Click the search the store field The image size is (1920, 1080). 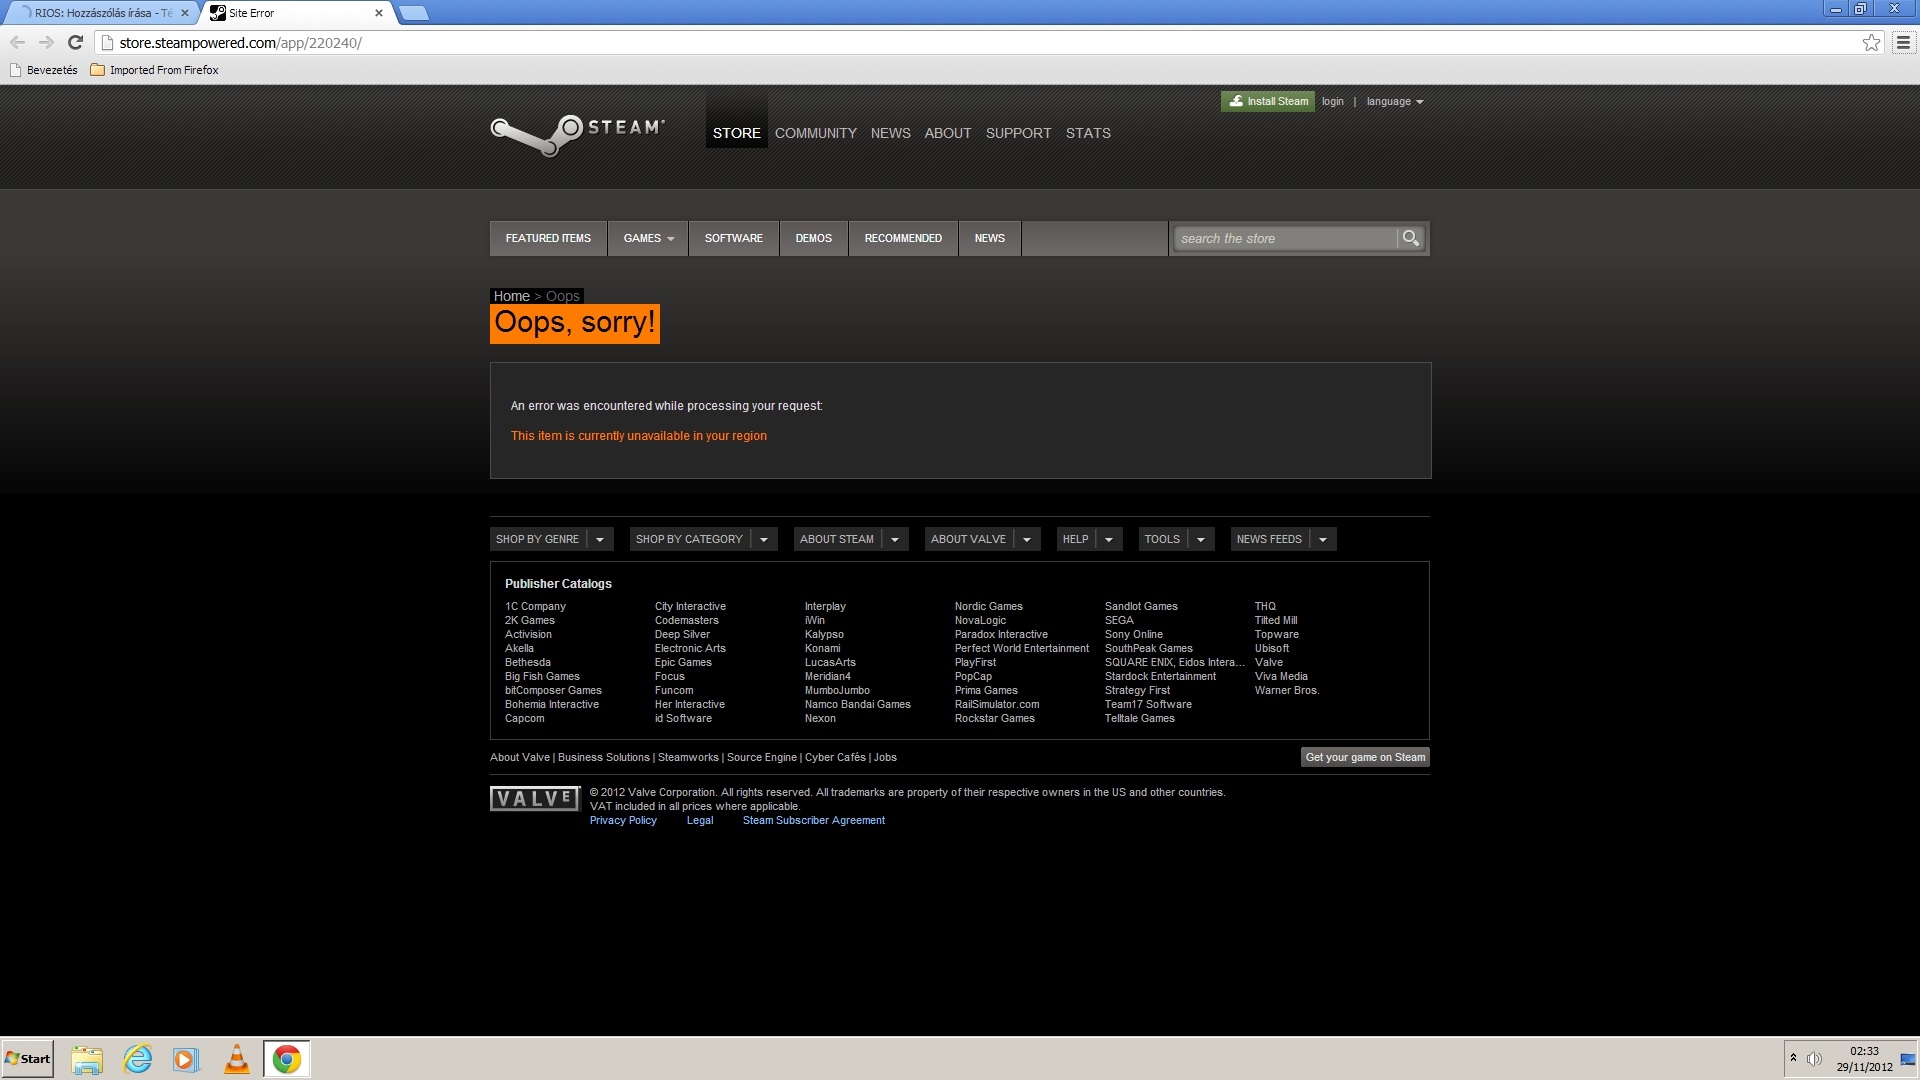click(x=1285, y=238)
